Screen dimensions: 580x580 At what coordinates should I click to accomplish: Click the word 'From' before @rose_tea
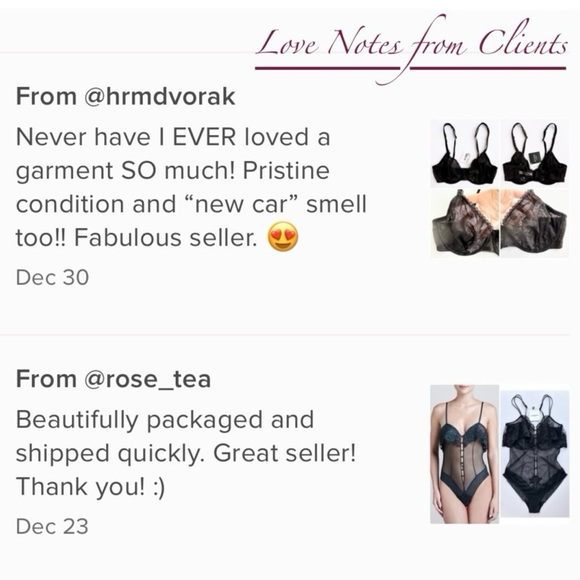(x=46, y=380)
